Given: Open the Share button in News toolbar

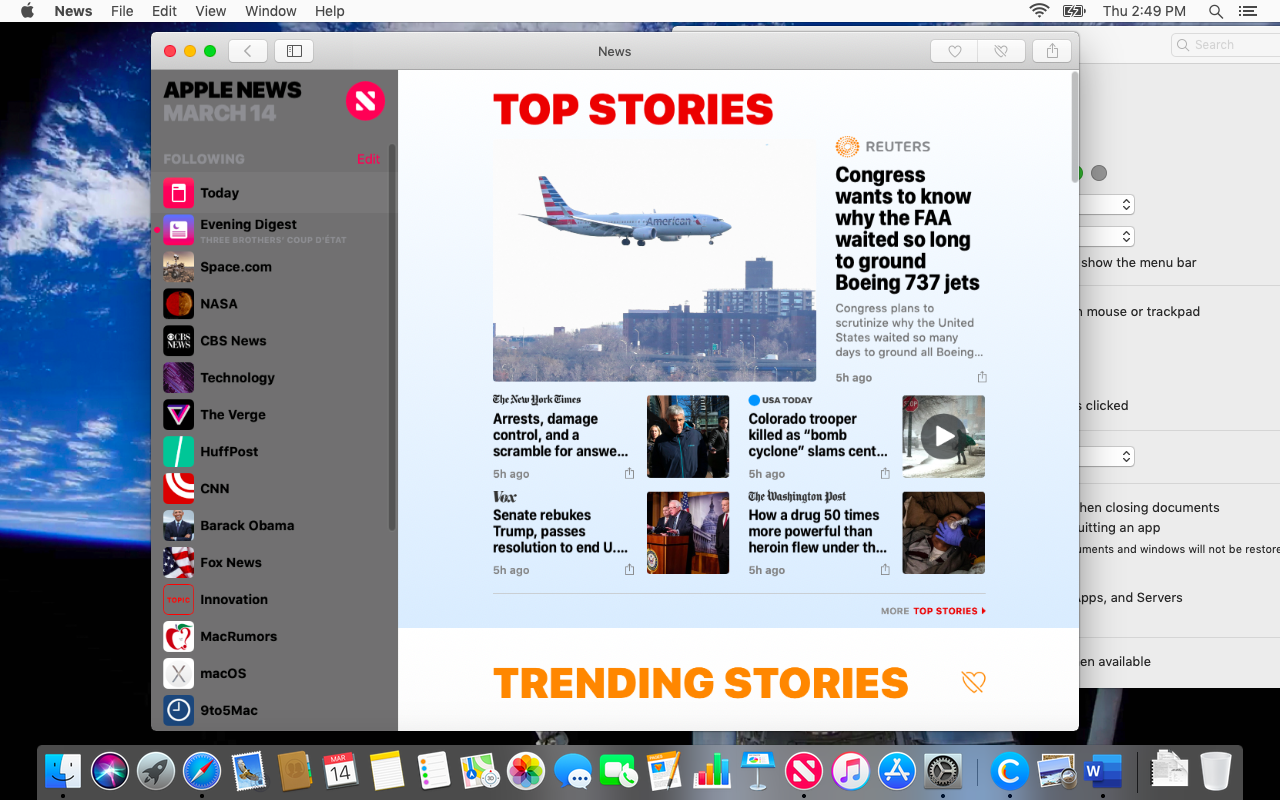Looking at the screenshot, I should click(x=1052, y=51).
